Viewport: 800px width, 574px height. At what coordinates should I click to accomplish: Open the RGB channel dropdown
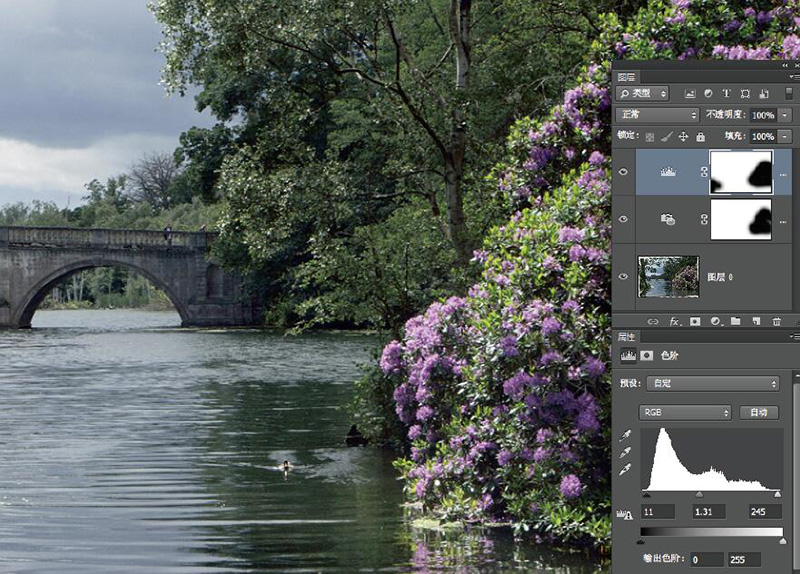[685, 412]
